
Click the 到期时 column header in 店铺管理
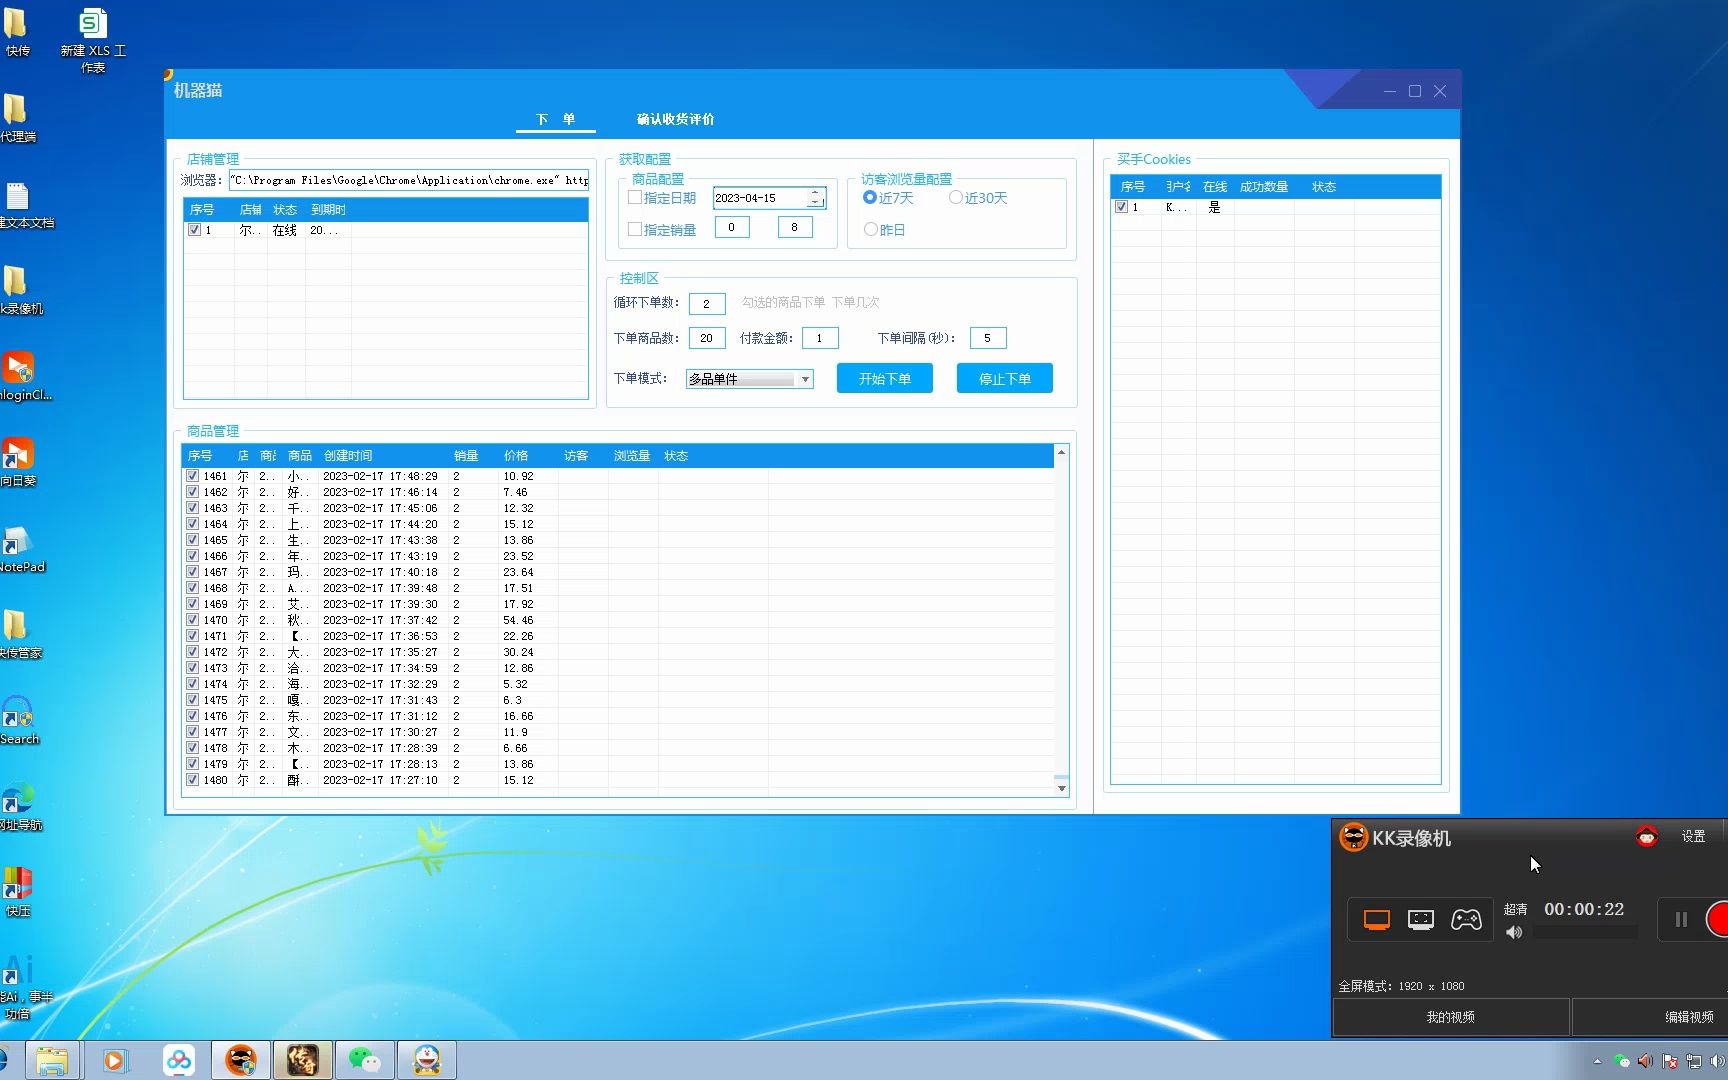329,210
